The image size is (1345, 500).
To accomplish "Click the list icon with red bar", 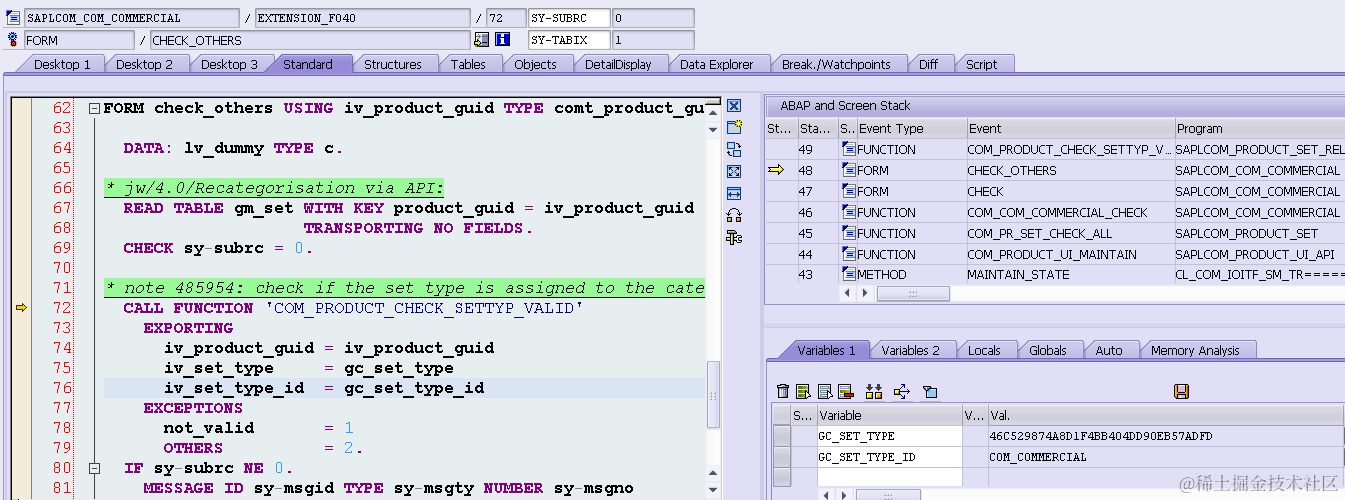I will point(845,391).
